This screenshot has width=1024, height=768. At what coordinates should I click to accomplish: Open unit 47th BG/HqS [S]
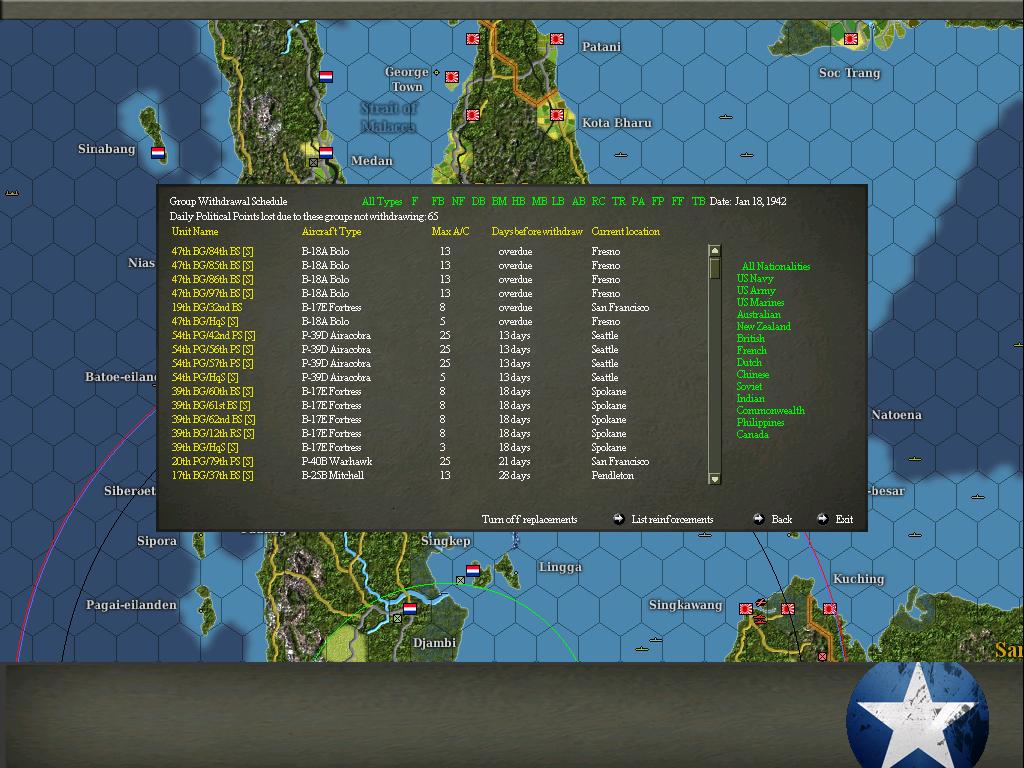pos(204,321)
